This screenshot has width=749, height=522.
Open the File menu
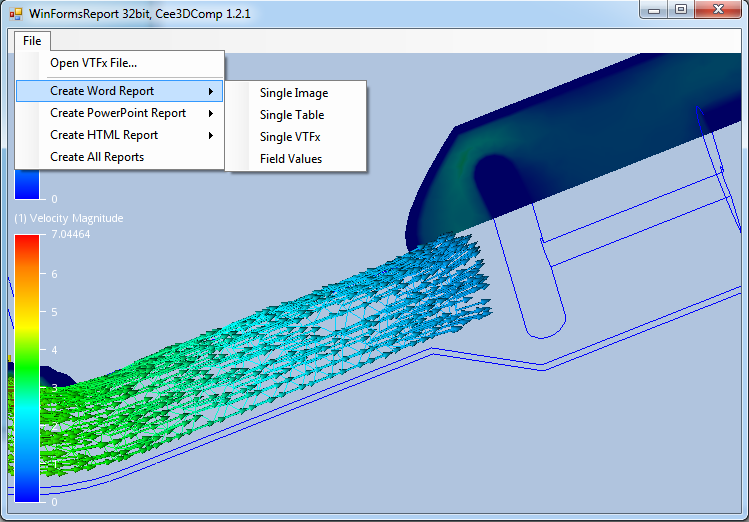pyautogui.click(x=33, y=41)
